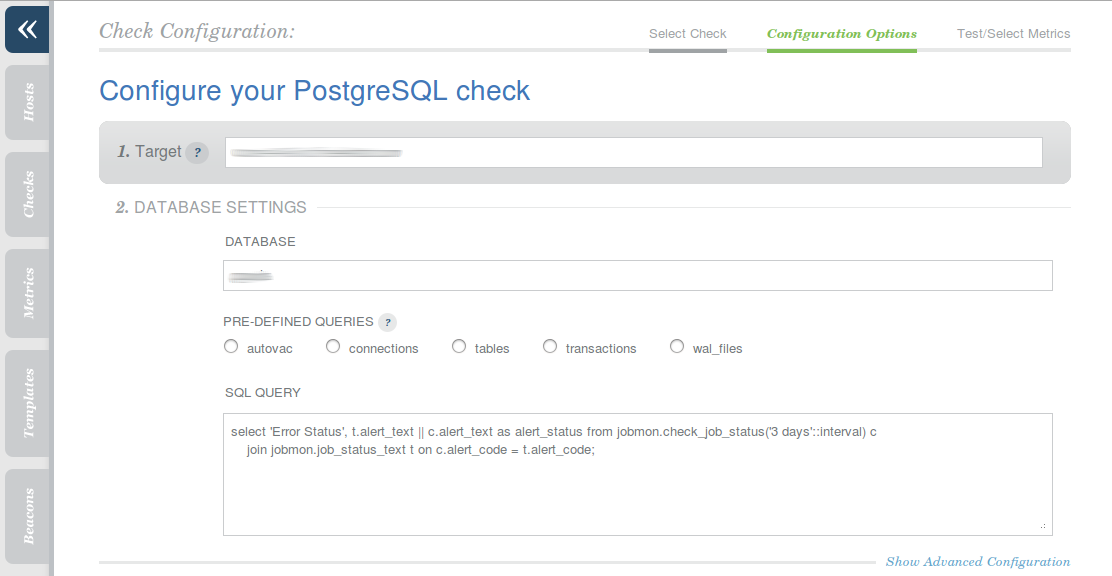Collapse the sidebar using the double-arrow icon
This screenshot has width=1112, height=576.
[26, 29]
